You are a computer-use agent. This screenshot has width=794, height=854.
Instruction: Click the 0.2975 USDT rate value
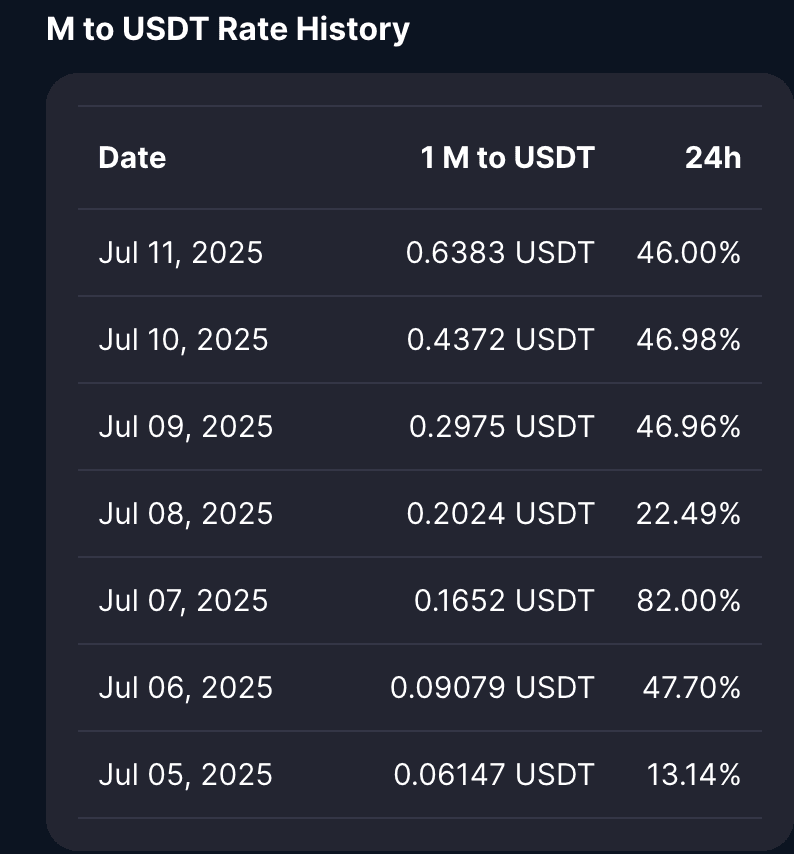pos(501,427)
